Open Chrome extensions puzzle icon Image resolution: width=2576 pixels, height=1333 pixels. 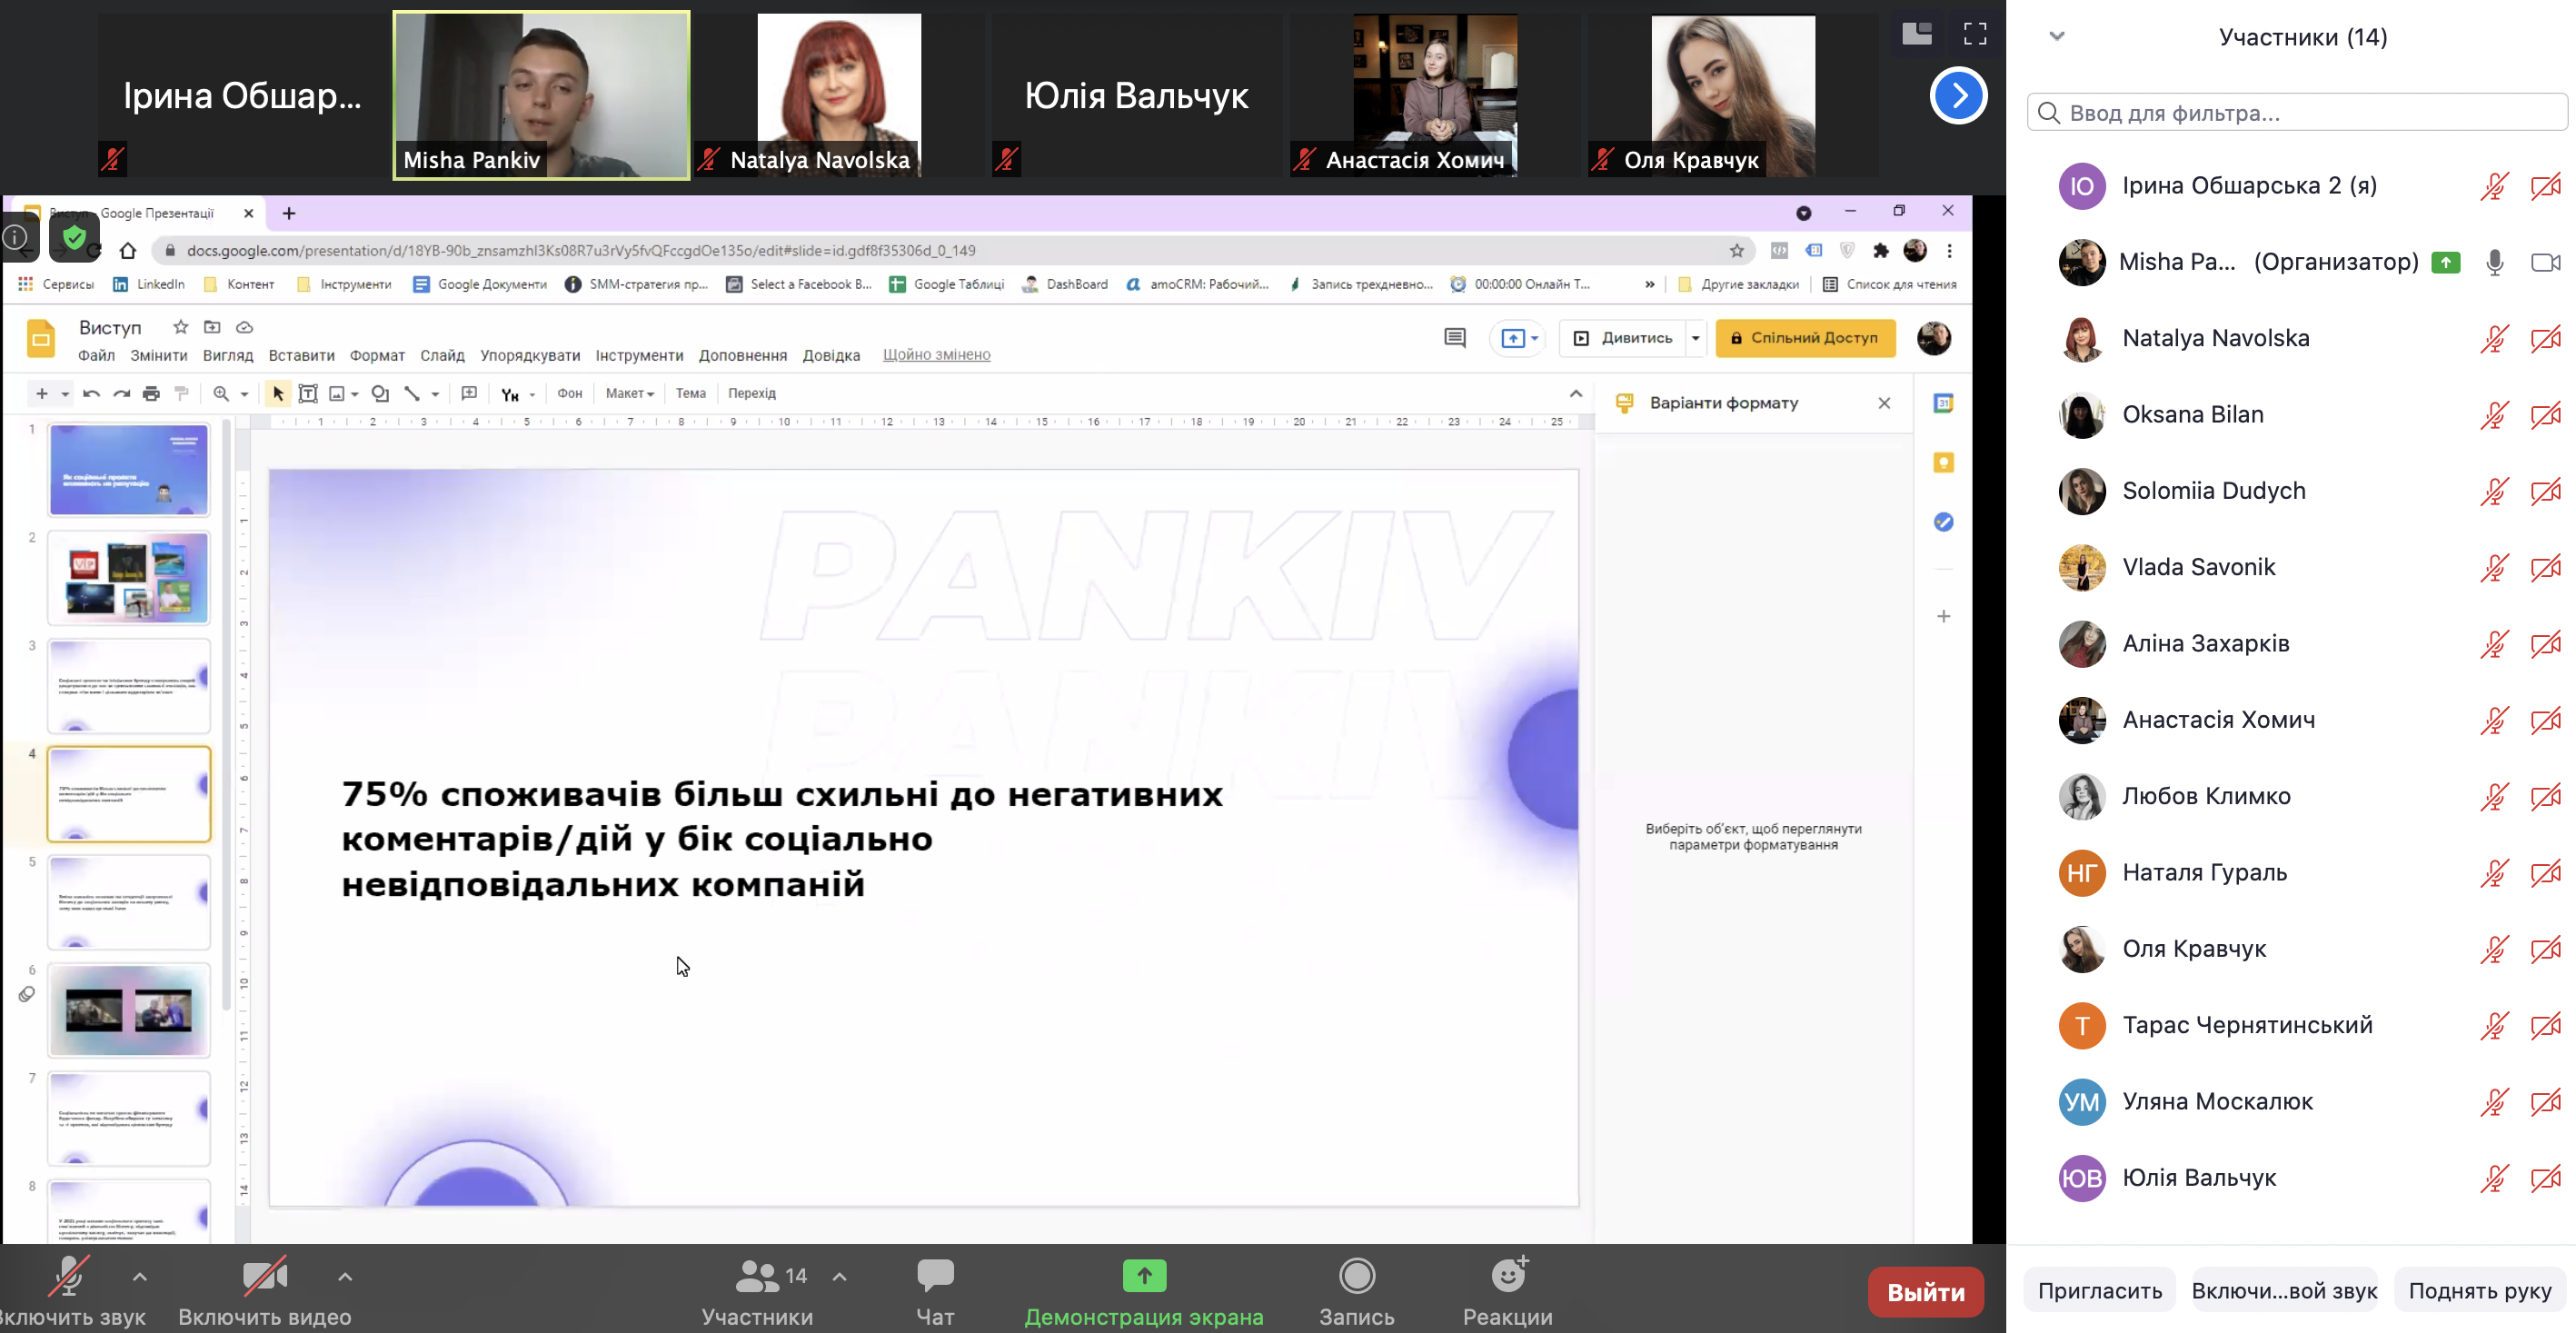pyautogui.click(x=1880, y=251)
